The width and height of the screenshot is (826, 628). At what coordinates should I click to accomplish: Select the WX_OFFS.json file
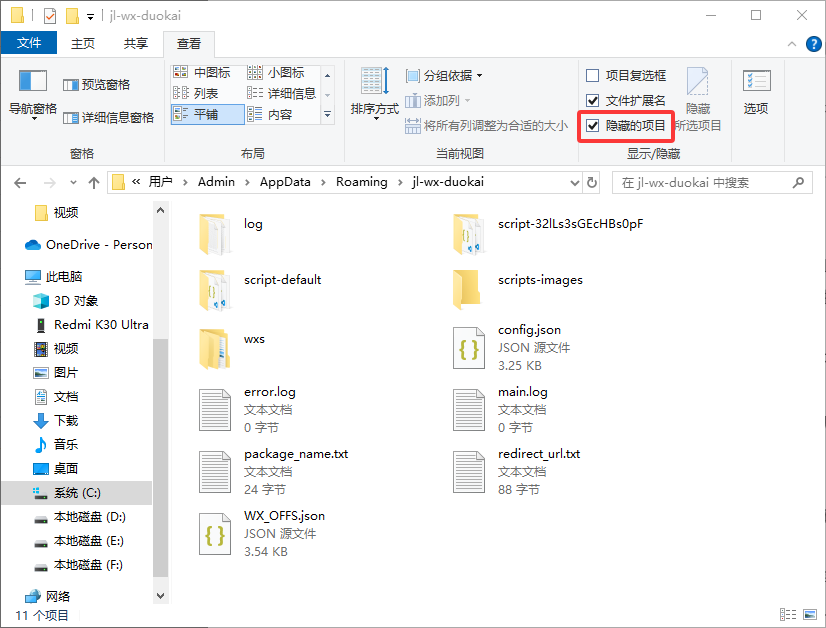[x=262, y=534]
